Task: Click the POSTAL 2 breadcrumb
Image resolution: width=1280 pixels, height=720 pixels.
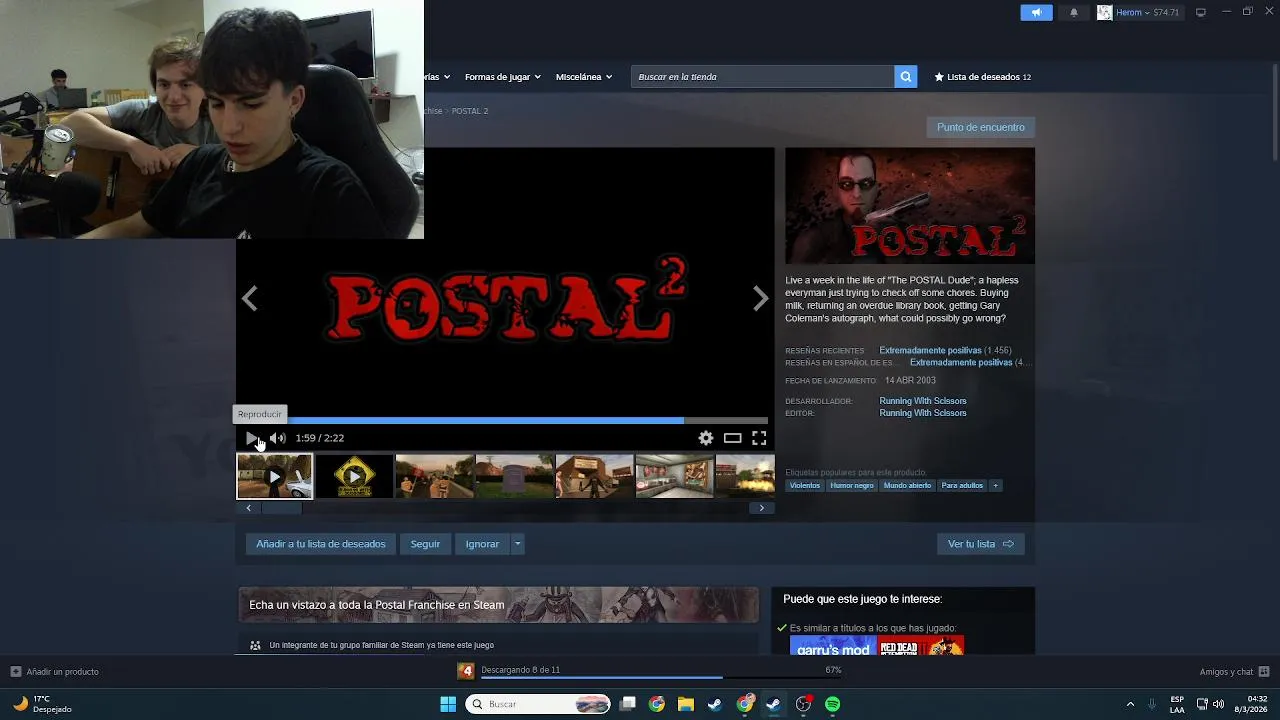Action: coord(470,111)
